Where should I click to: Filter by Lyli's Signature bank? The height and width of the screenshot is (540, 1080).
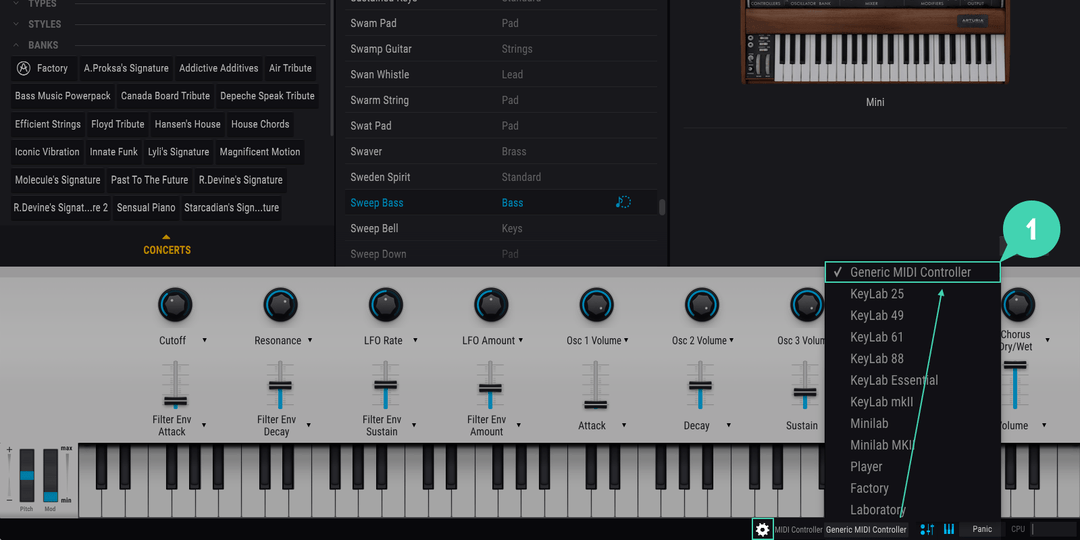point(178,152)
